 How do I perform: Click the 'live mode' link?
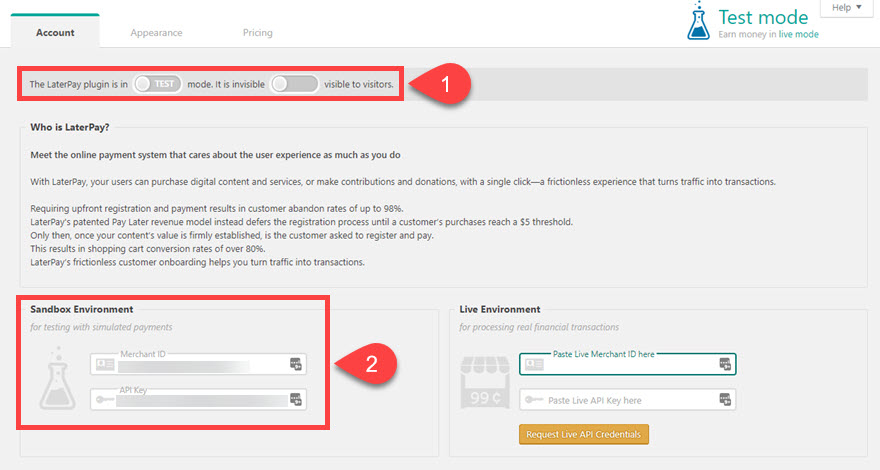pos(798,34)
